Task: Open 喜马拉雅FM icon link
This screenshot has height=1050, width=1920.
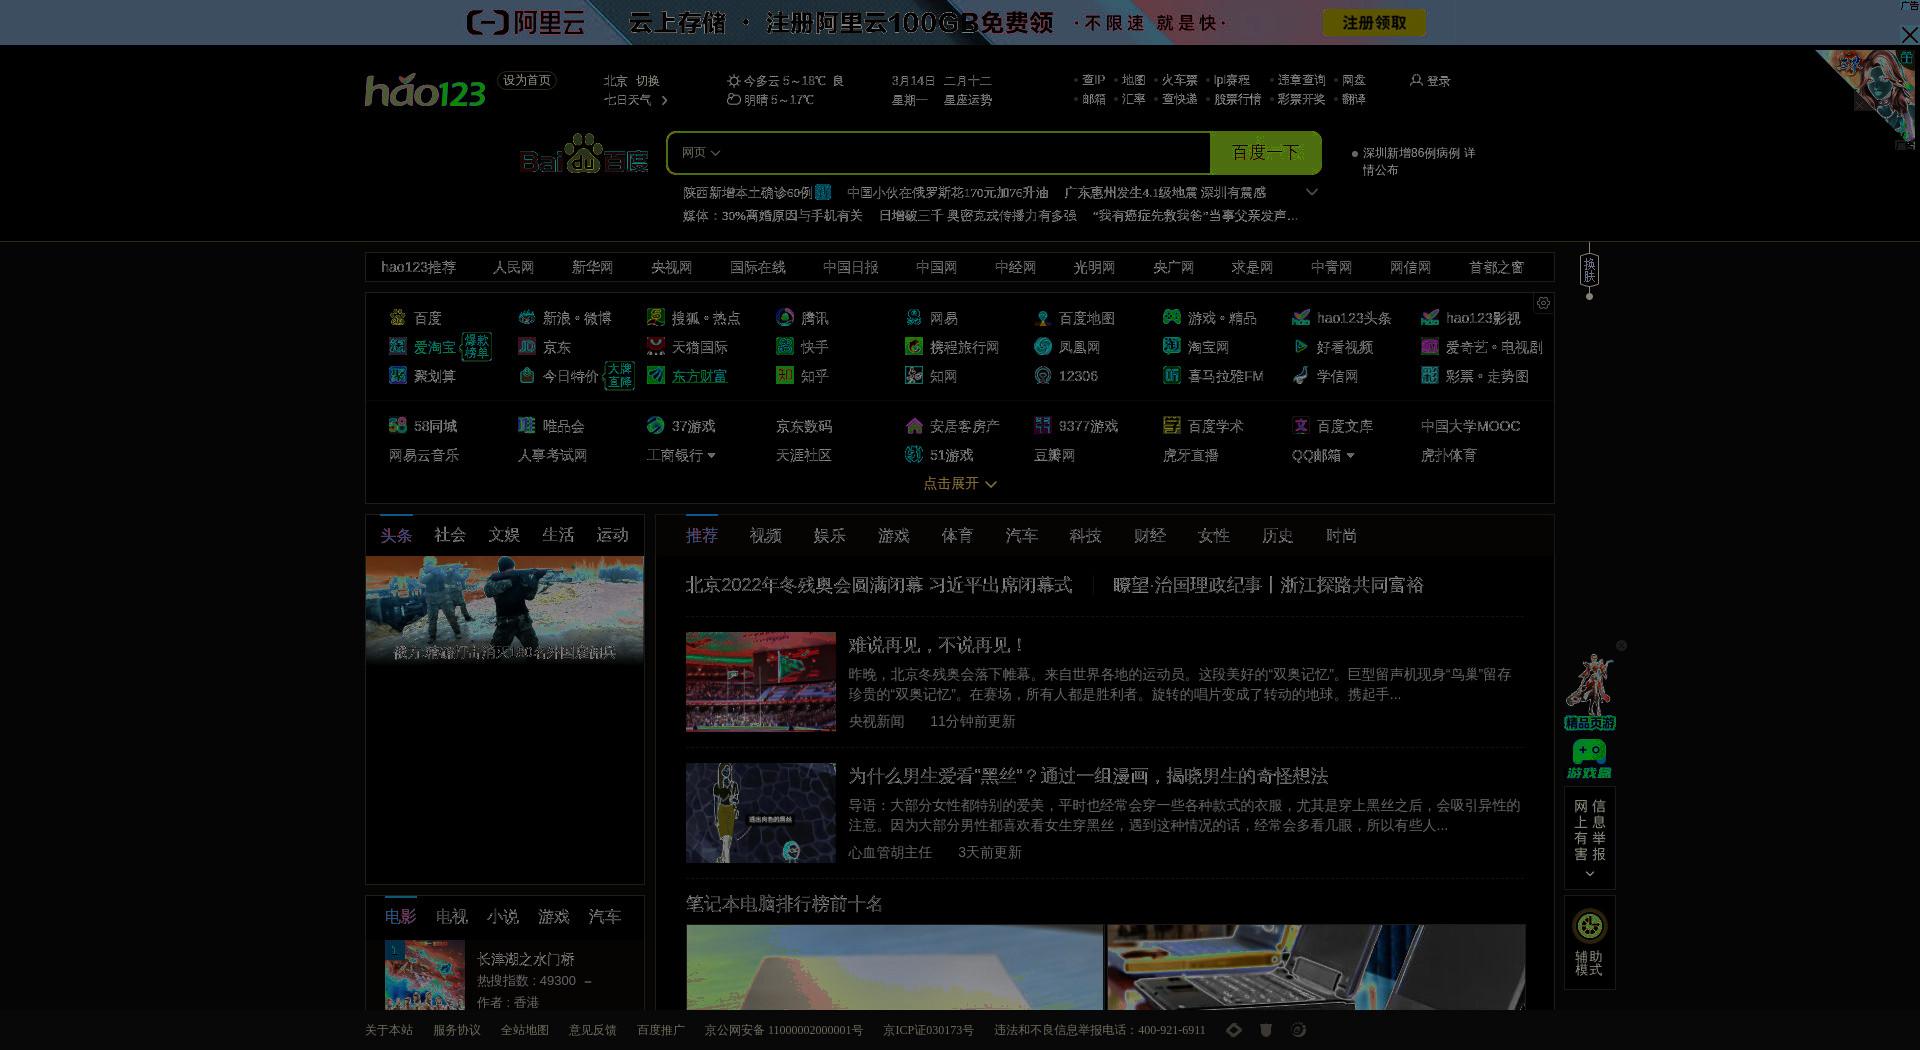Action: click(x=1172, y=376)
